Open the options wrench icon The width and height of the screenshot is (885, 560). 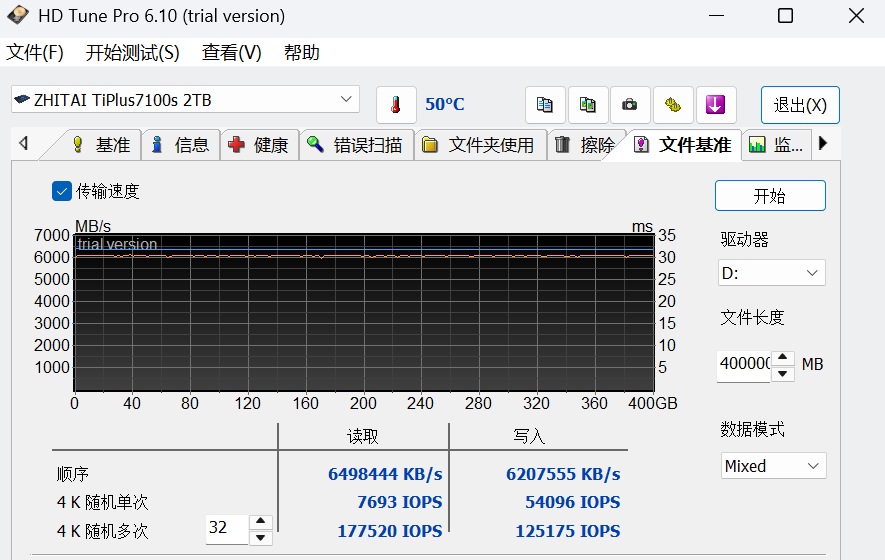(x=673, y=105)
